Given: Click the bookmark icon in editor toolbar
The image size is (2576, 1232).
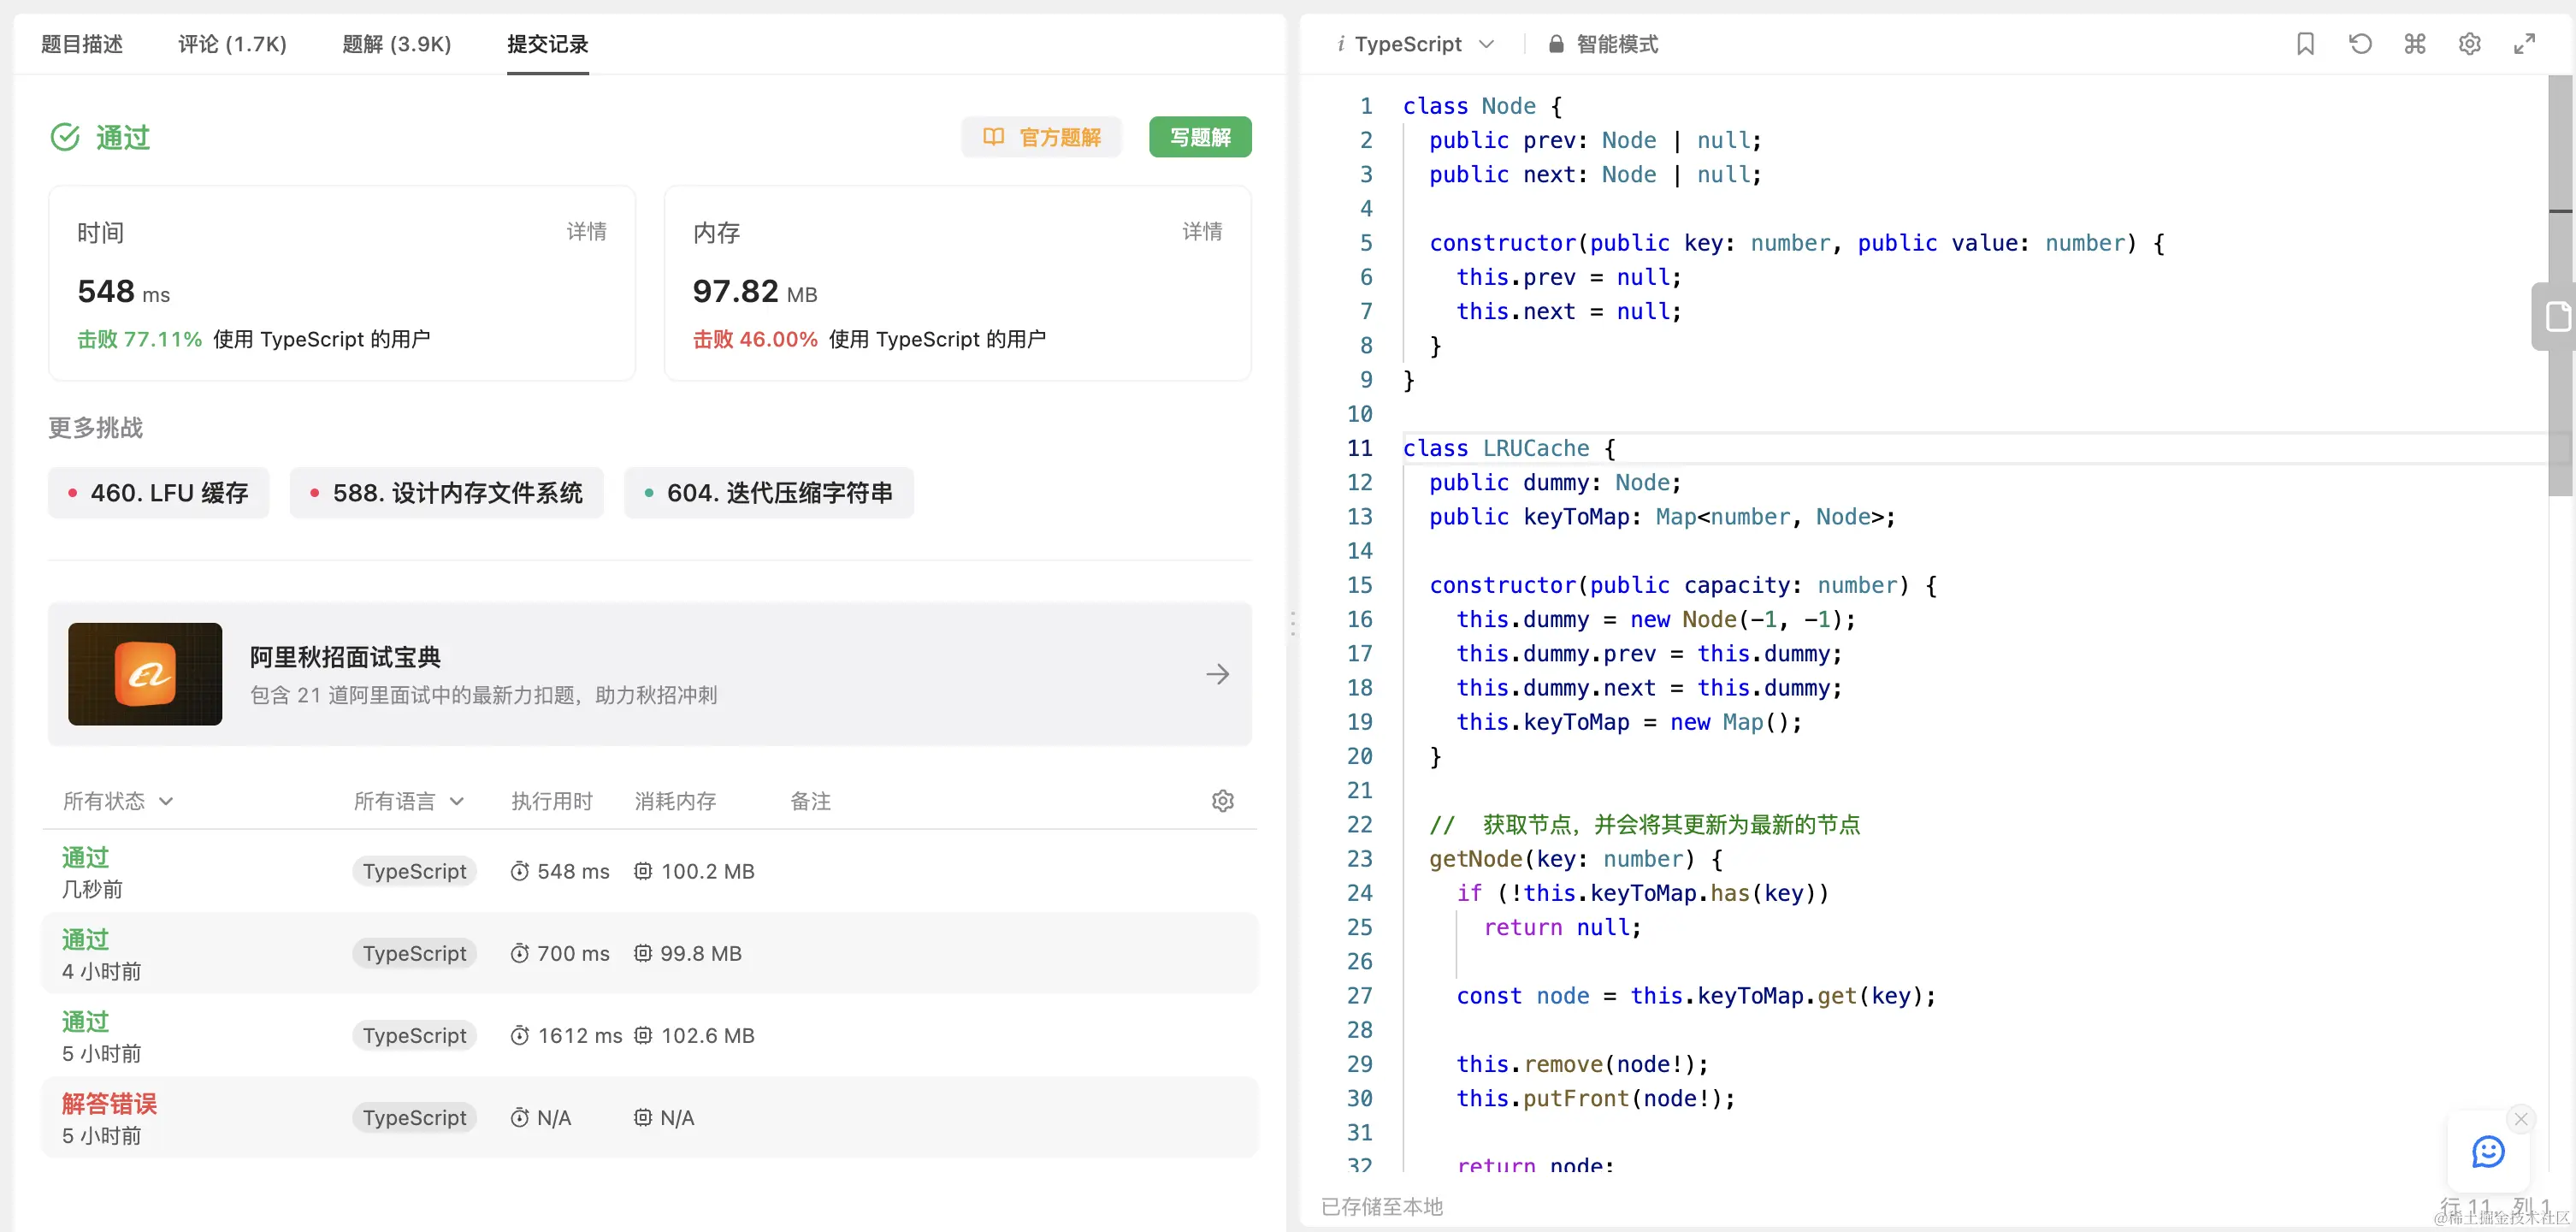Looking at the screenshot, I should click(2305, 44).
